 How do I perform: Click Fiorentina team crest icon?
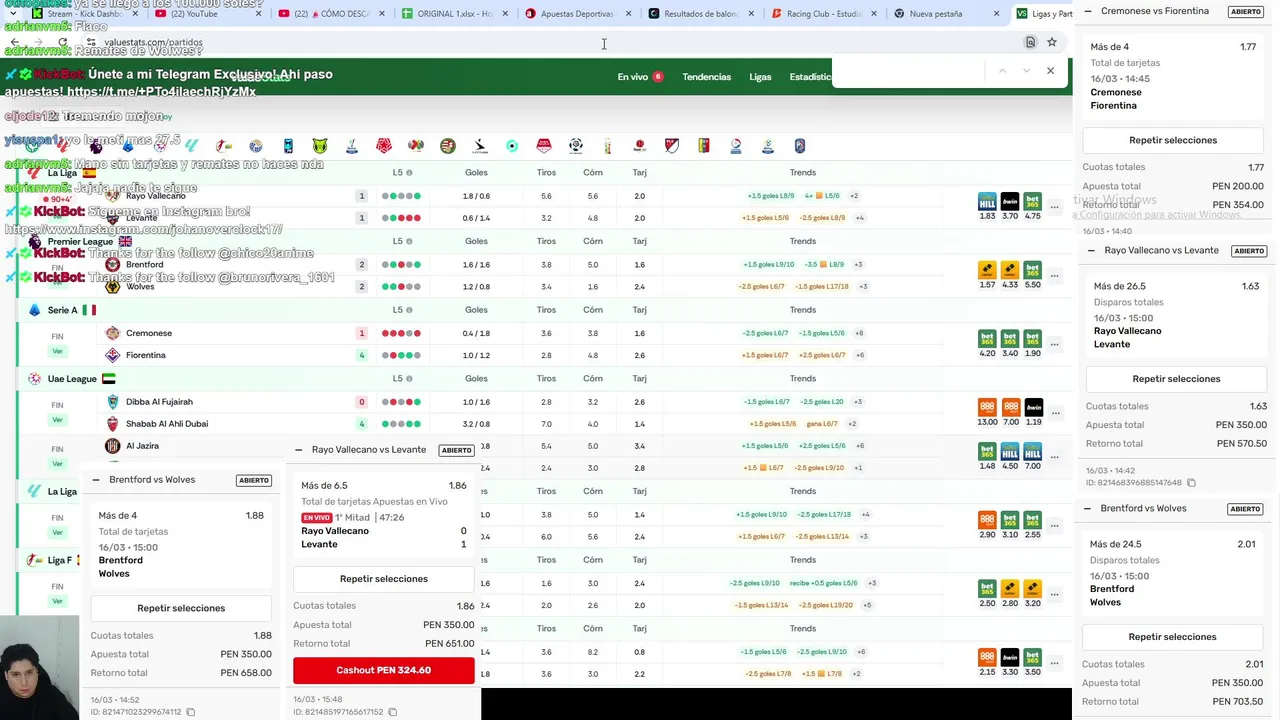click(113, 355)
